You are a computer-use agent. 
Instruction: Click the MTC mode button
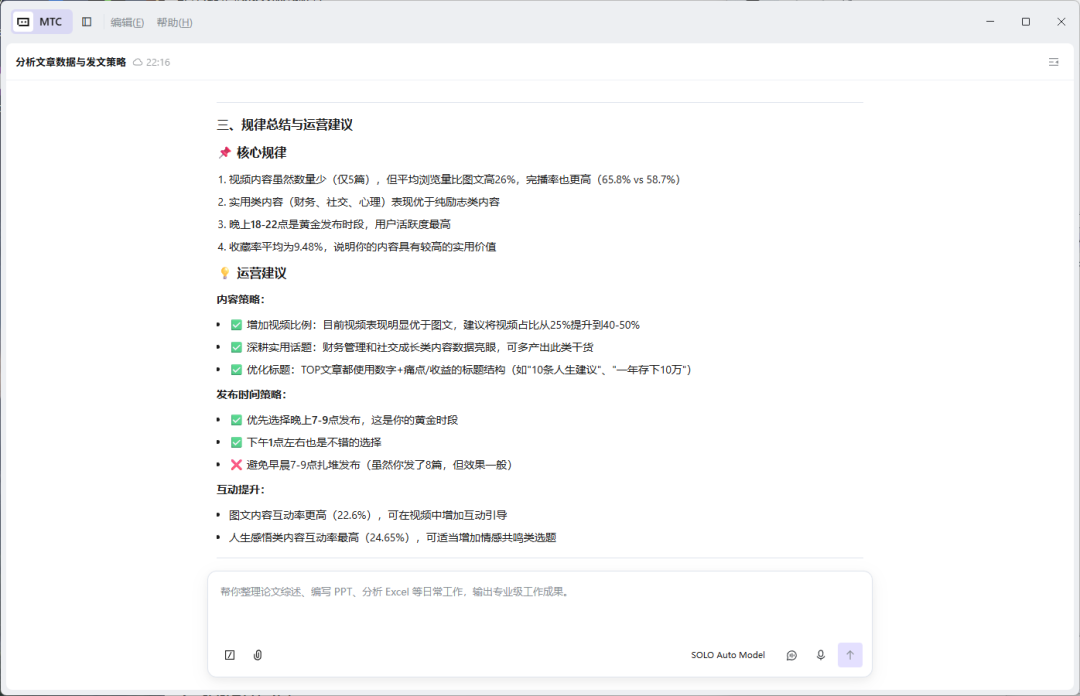pos(41,22)
